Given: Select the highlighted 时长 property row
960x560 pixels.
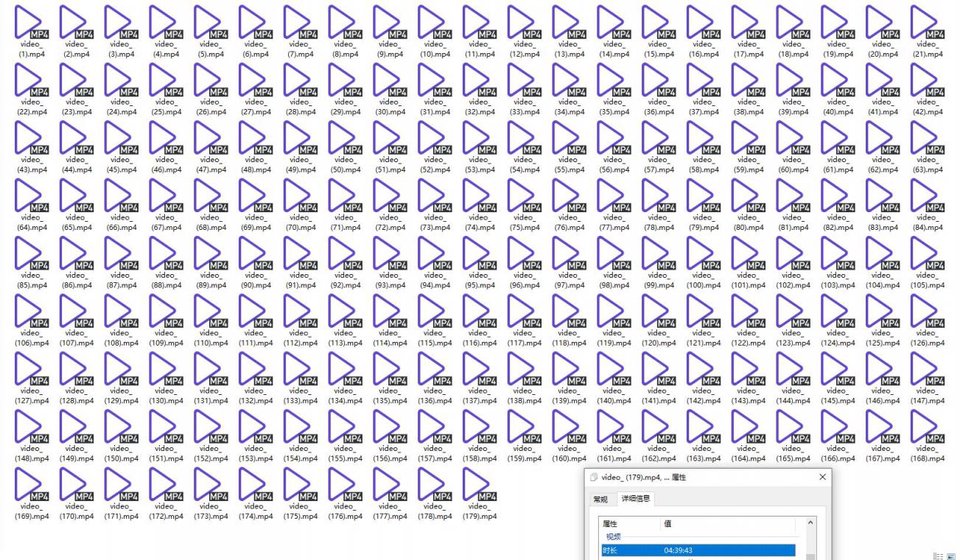Looking at the screenshot, I should pyautogui.click(x=697, y=550).
